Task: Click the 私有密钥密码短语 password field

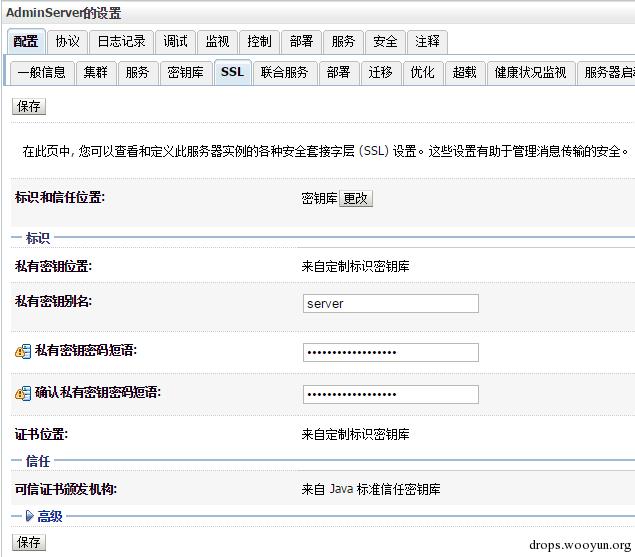Action: 390,352
